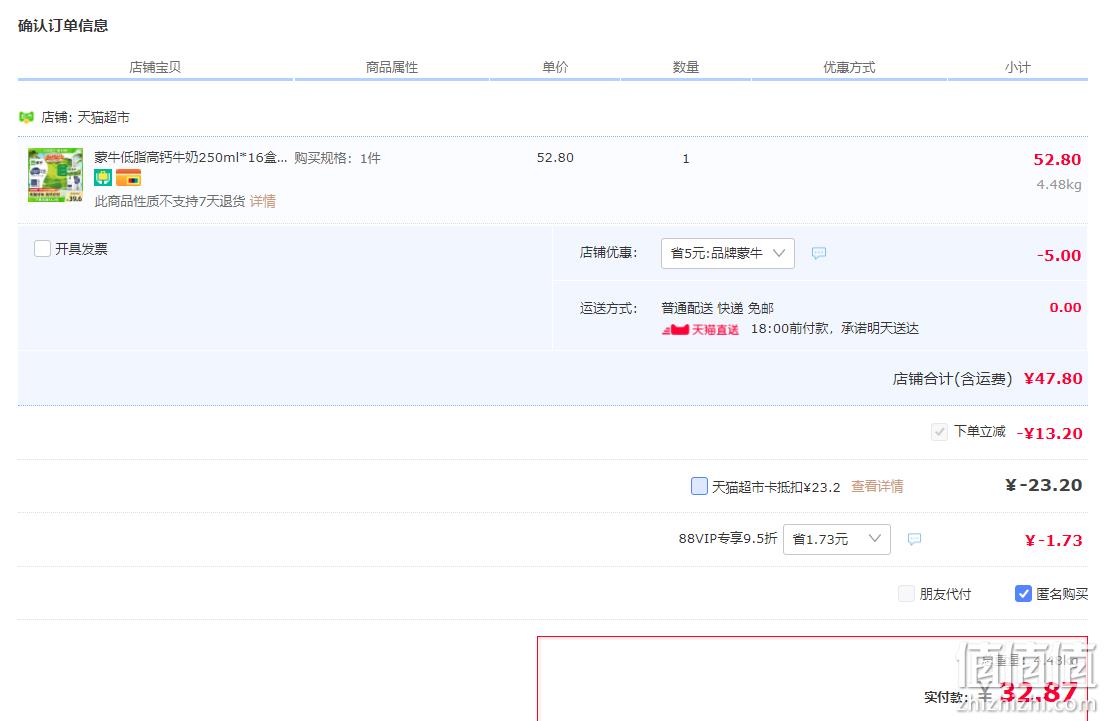Click the 优惠方式 column header

tap(849, 67)
